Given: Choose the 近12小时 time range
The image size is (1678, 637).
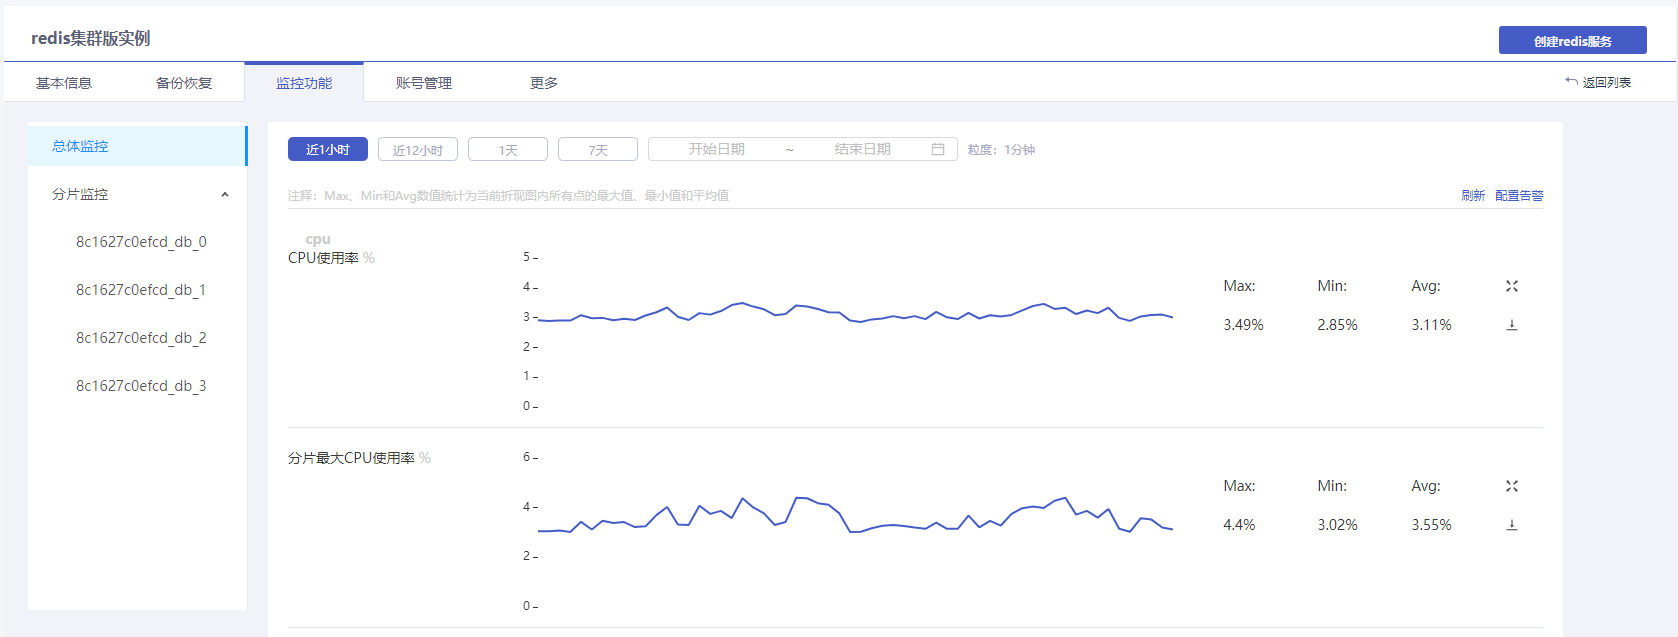Looking at the screenshot, I should pyautogui.click(x=418, y=149).
